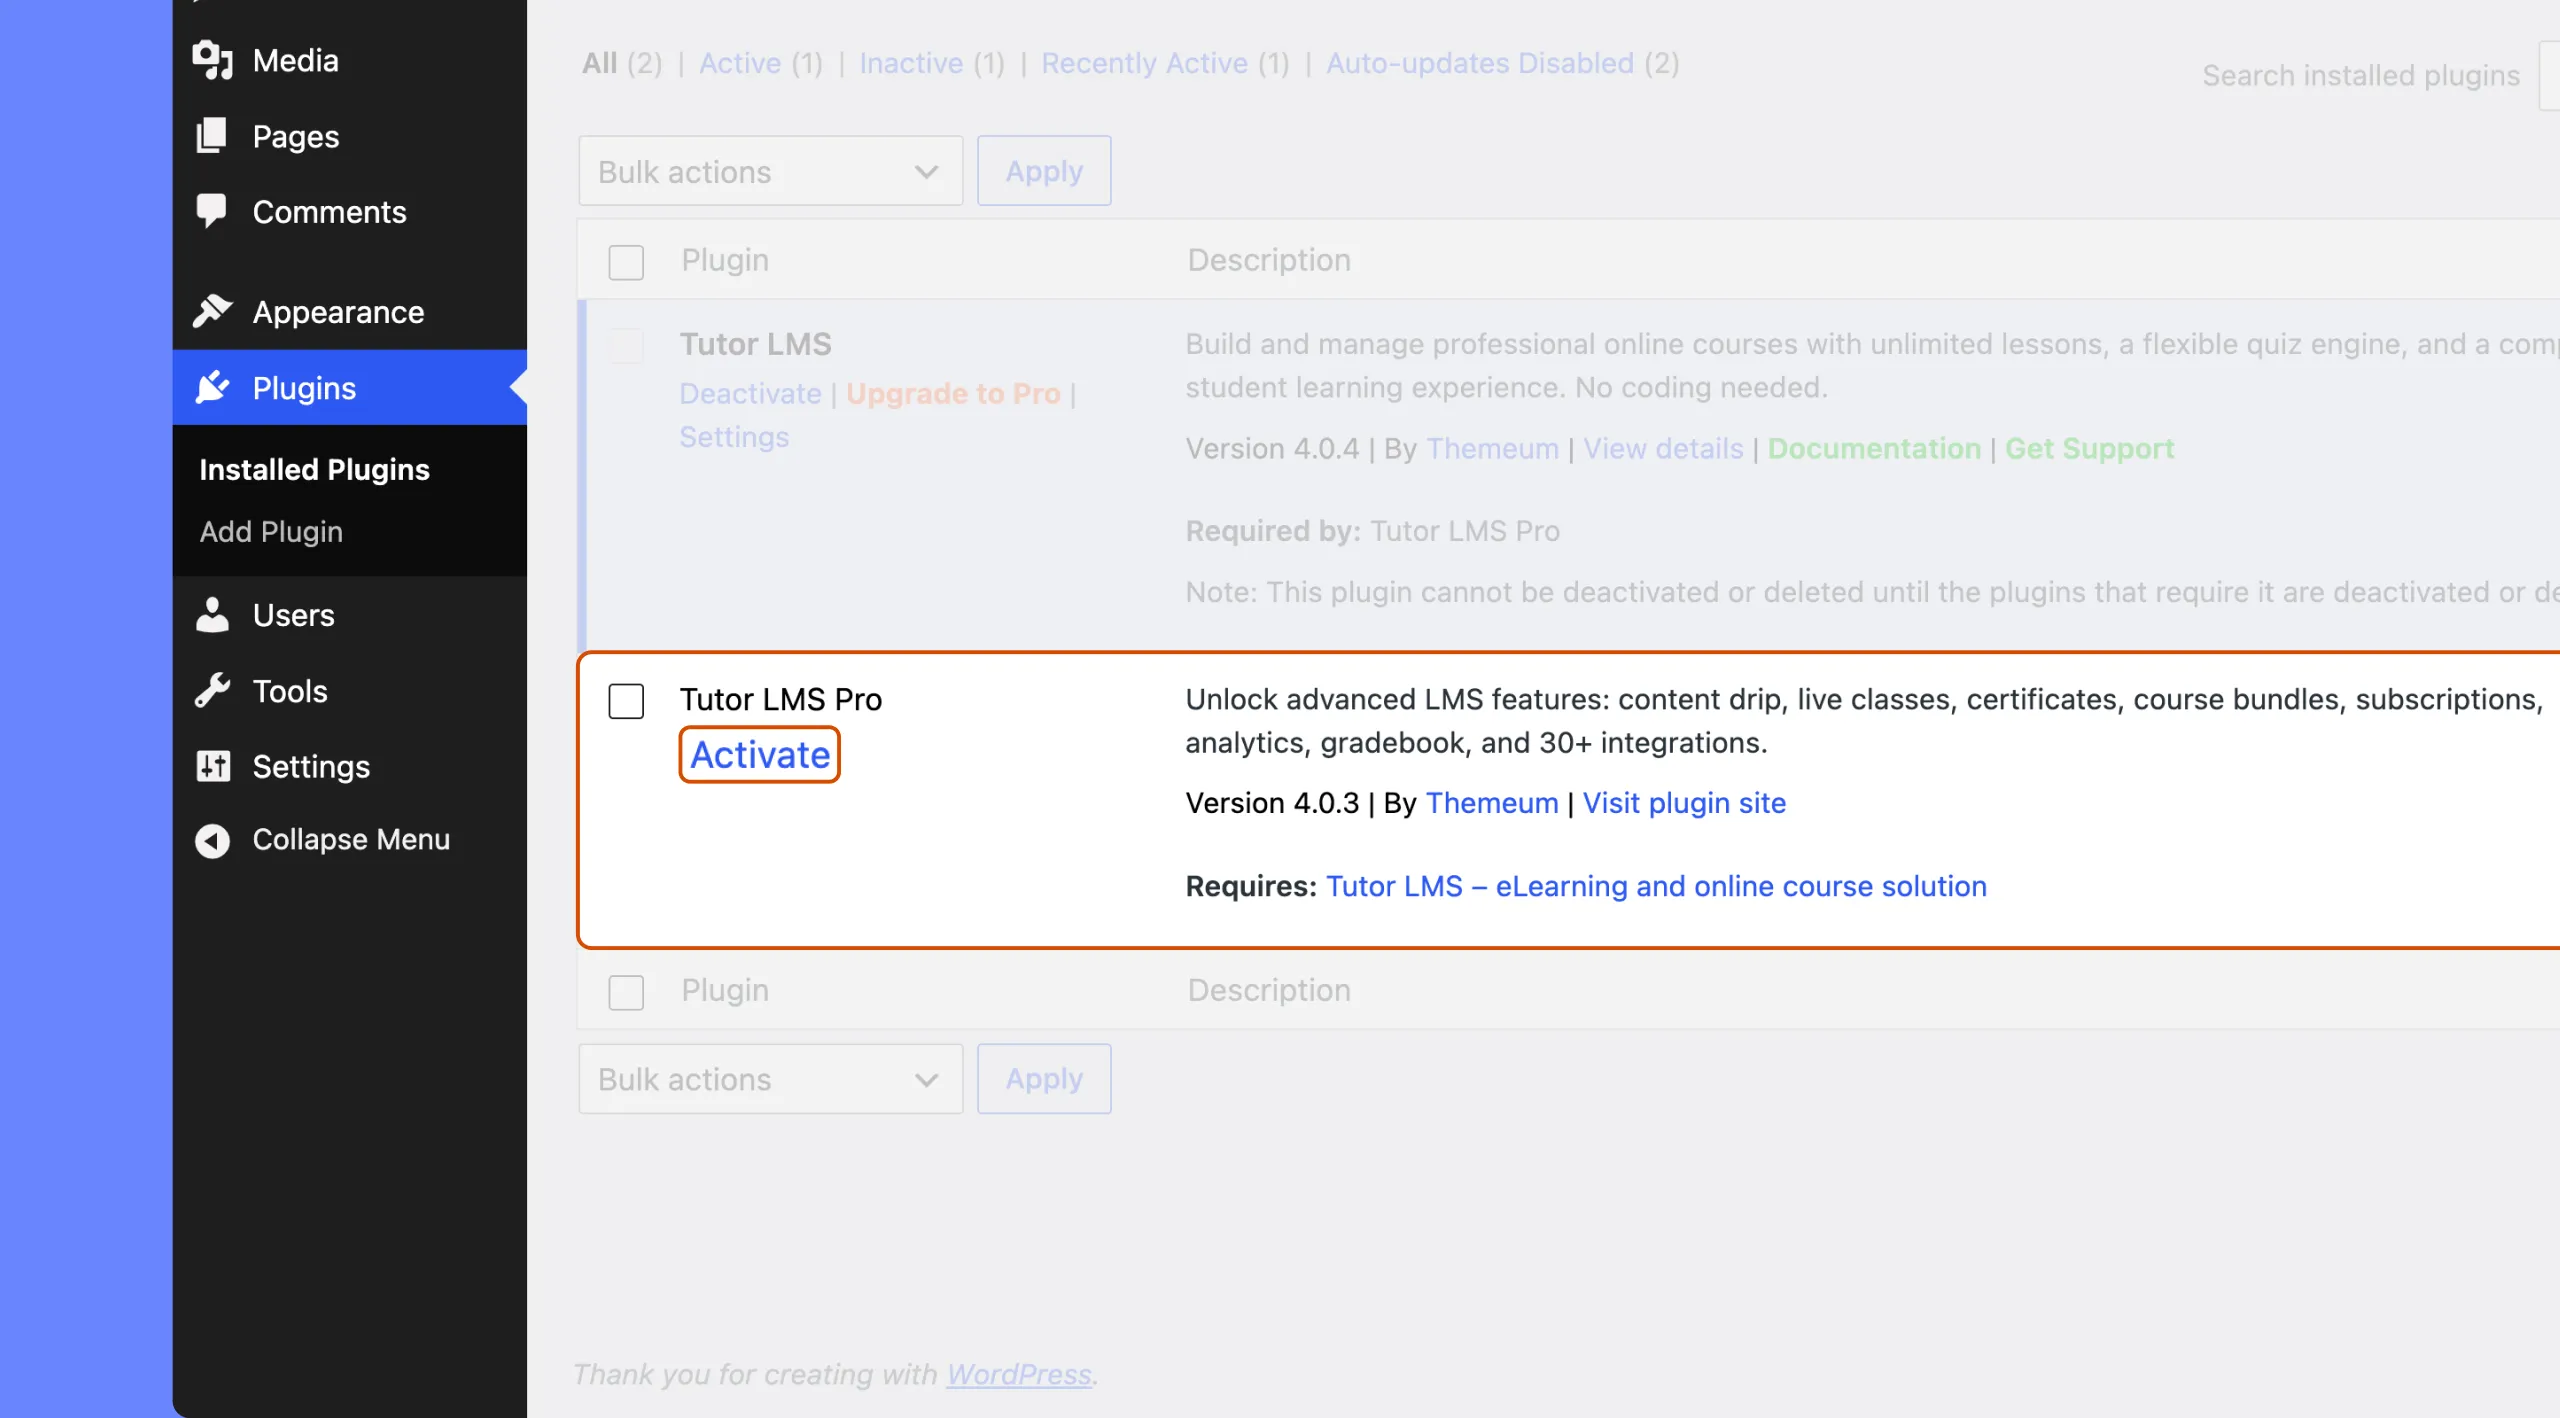Click Version 4.0.3 text
Viewport: 2560px width, 1418px height.
(x=1272, y=803)
